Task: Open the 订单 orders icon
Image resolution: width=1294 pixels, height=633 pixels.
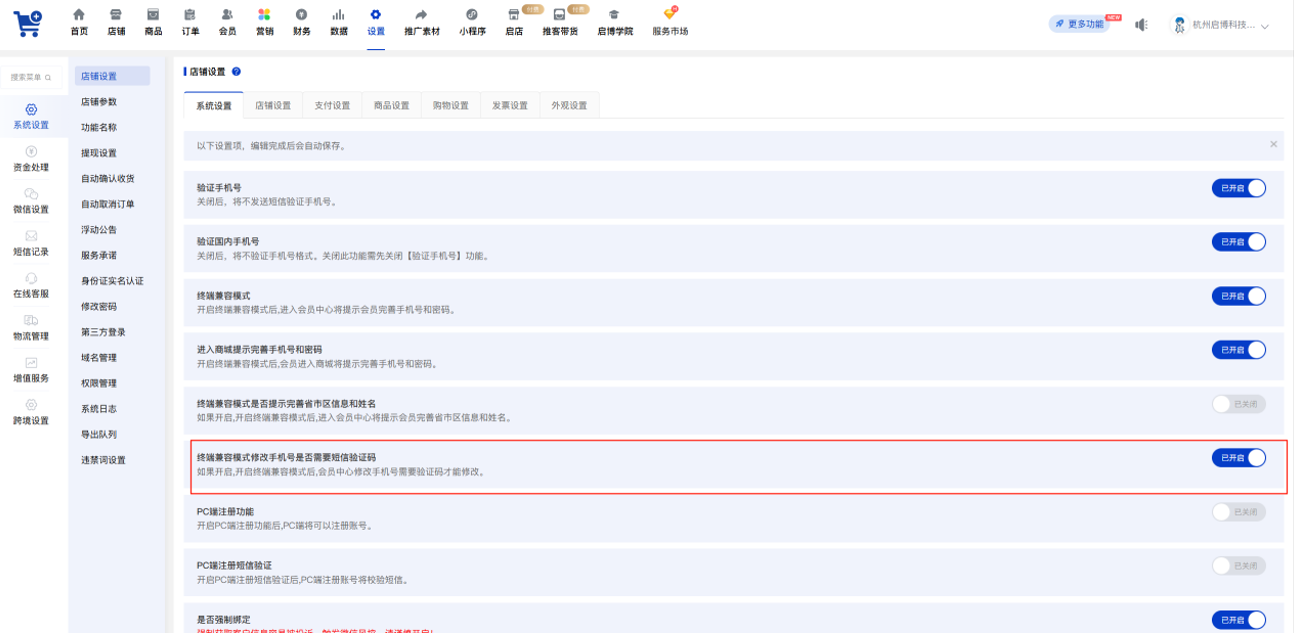Action: coord(190,15)
